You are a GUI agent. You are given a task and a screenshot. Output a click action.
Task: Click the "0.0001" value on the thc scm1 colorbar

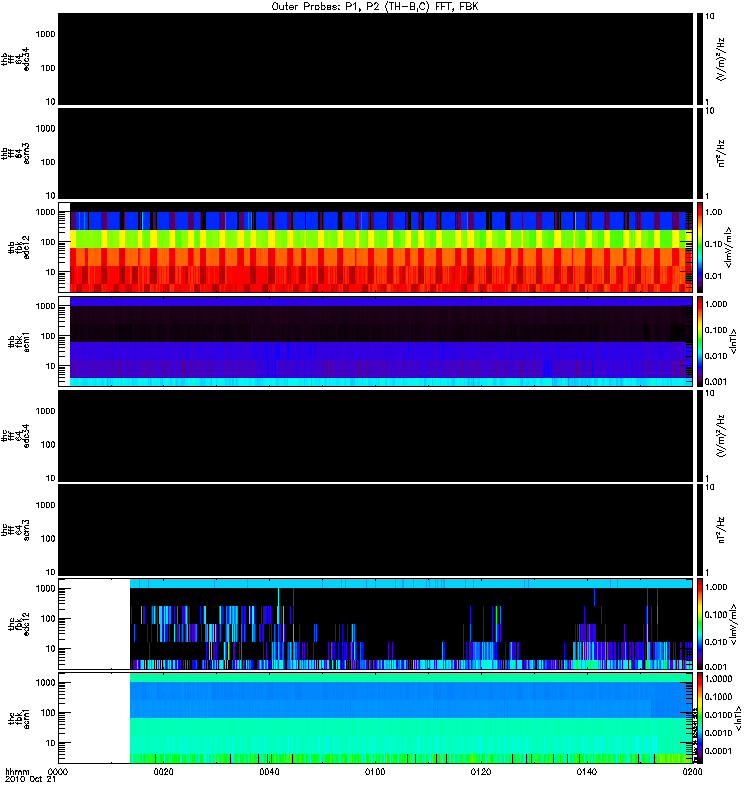[718, 751]
